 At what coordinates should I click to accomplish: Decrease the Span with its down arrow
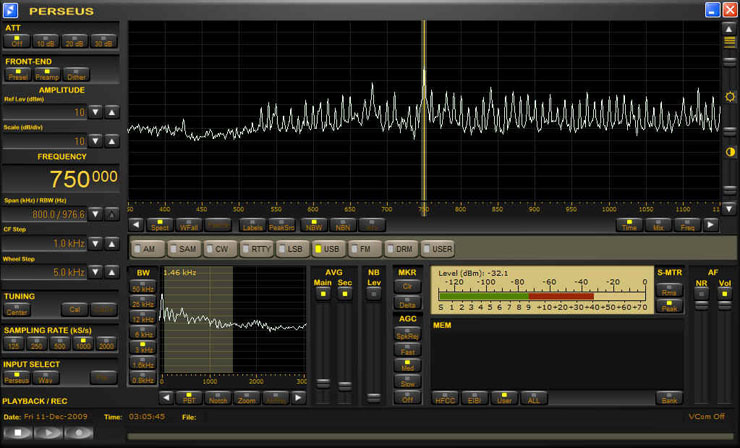[x=95, y=214]
